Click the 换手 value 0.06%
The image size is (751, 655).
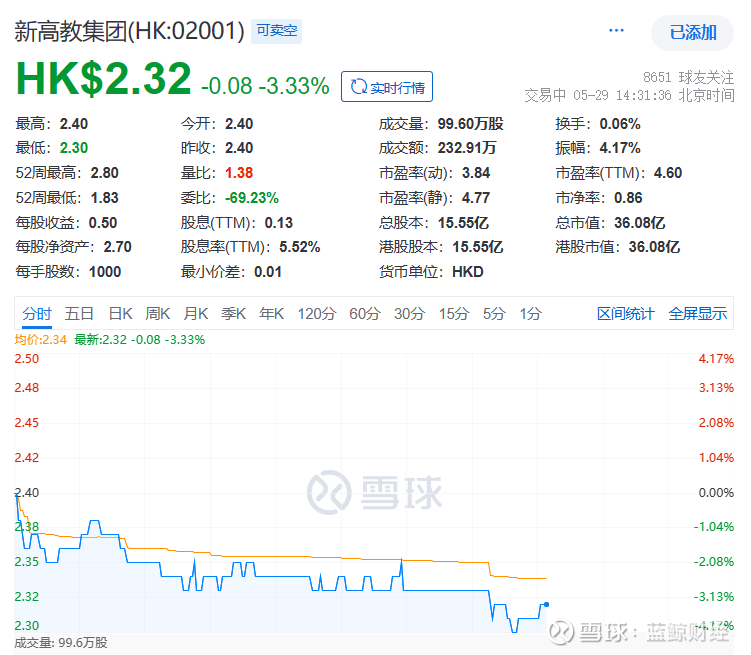tap(620, 124)
